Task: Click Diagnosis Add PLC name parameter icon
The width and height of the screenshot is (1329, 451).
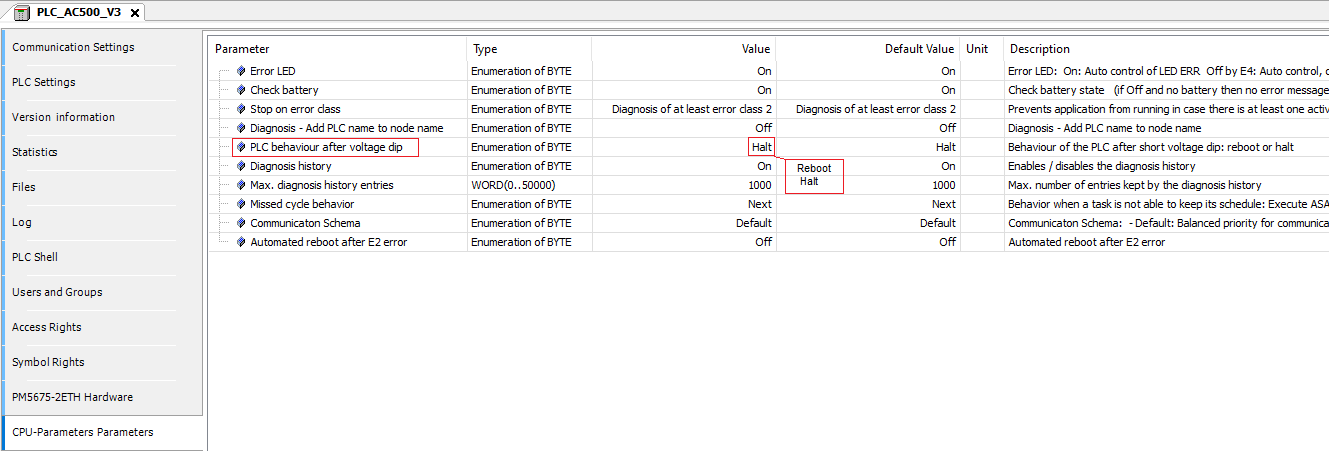Action: [x=240, y=128]
